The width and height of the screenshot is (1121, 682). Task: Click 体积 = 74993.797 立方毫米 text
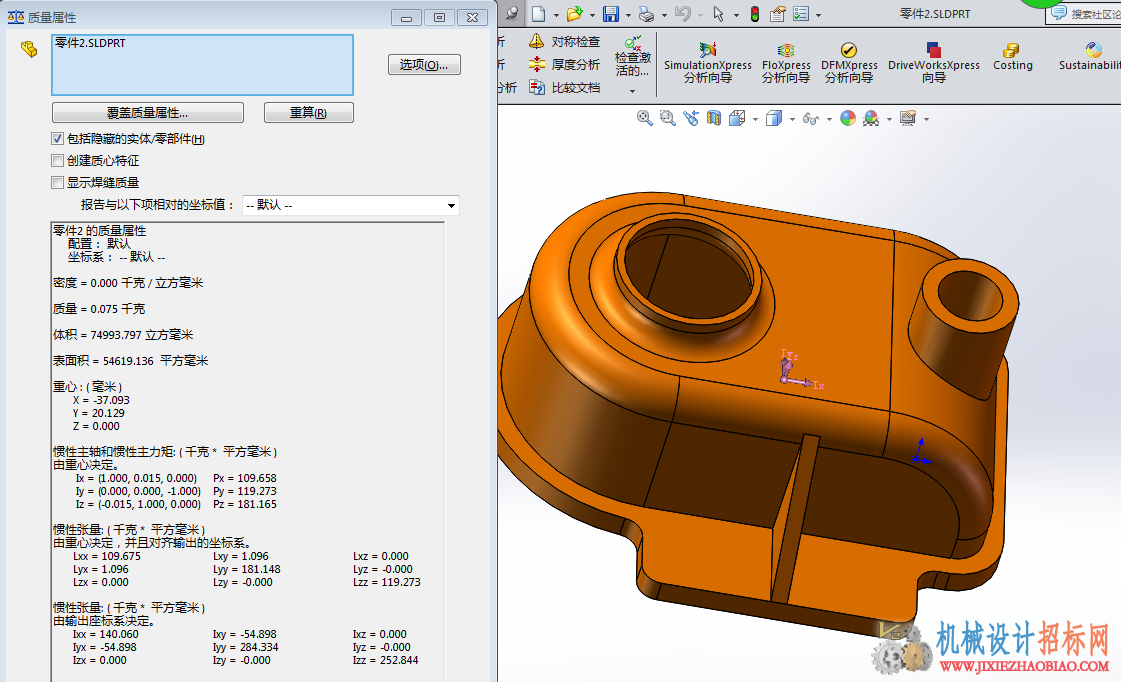coord(123,335)
